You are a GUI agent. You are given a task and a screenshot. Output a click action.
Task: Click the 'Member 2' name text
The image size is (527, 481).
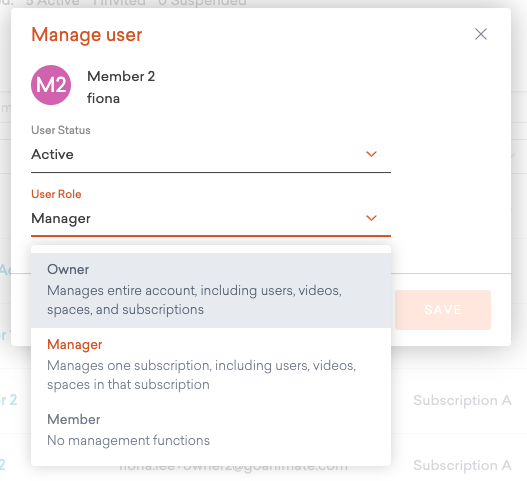[121, 76]
